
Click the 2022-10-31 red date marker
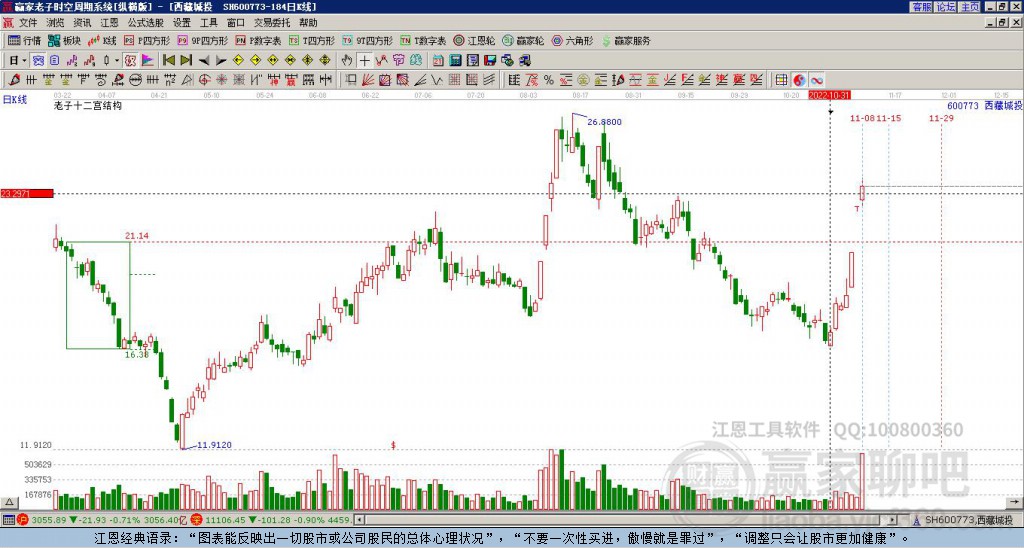point(829,95)
